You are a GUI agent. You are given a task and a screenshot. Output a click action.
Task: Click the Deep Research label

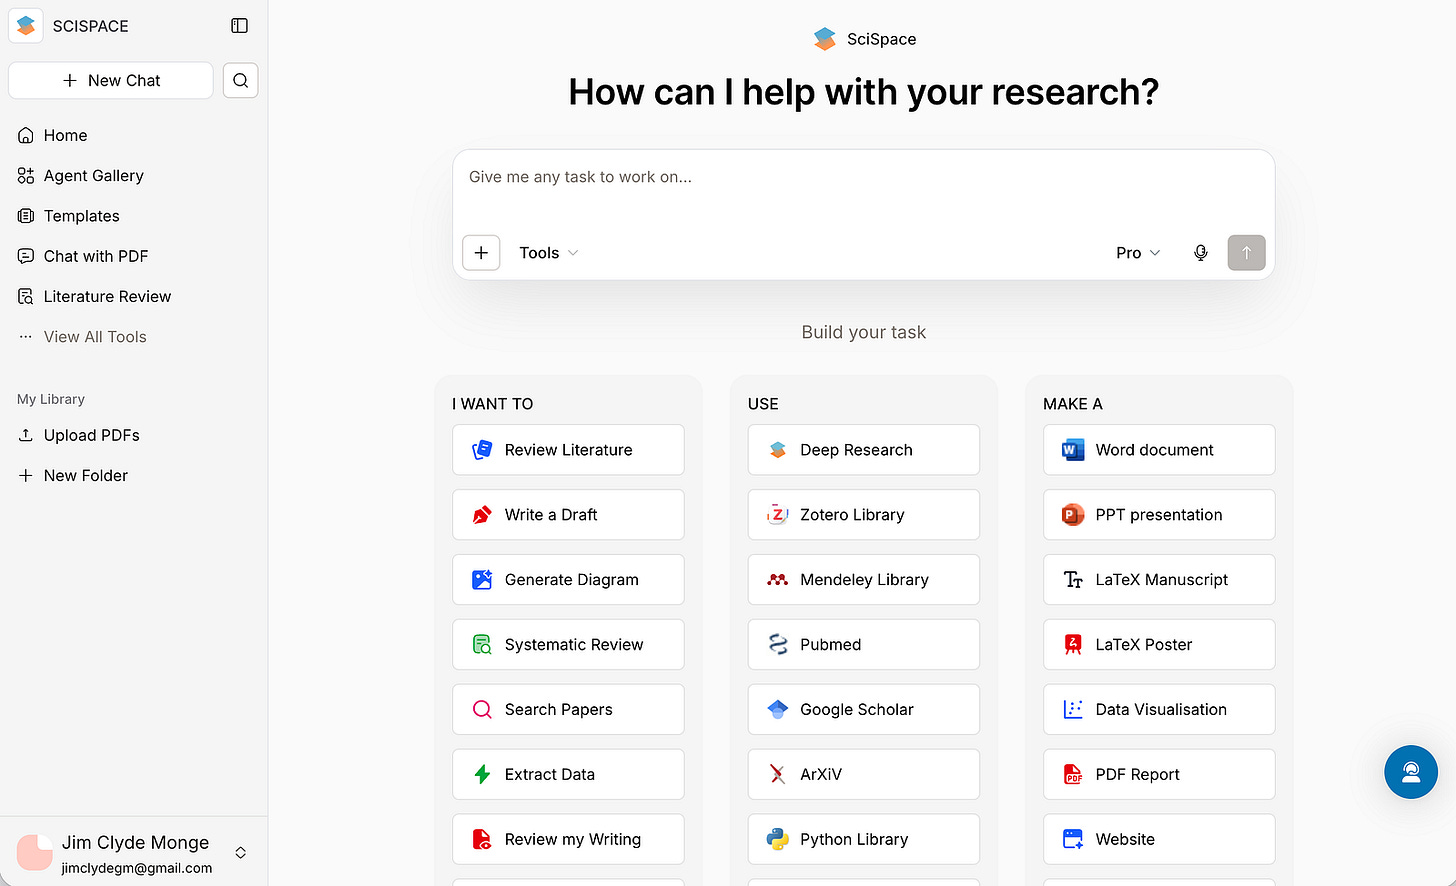click(x=856, y=450)
